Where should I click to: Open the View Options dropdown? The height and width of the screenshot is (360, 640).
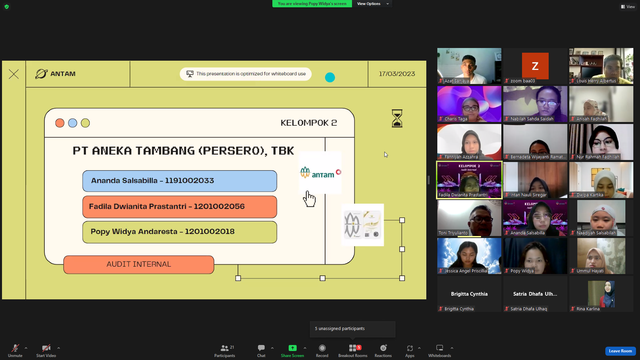[373, 4]
